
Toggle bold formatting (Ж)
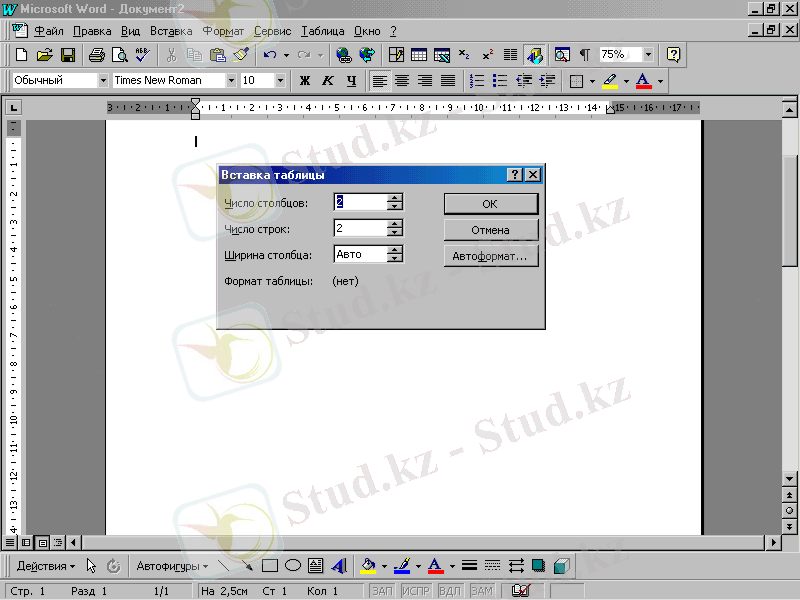pyautogui.click(x=305, y=80)
